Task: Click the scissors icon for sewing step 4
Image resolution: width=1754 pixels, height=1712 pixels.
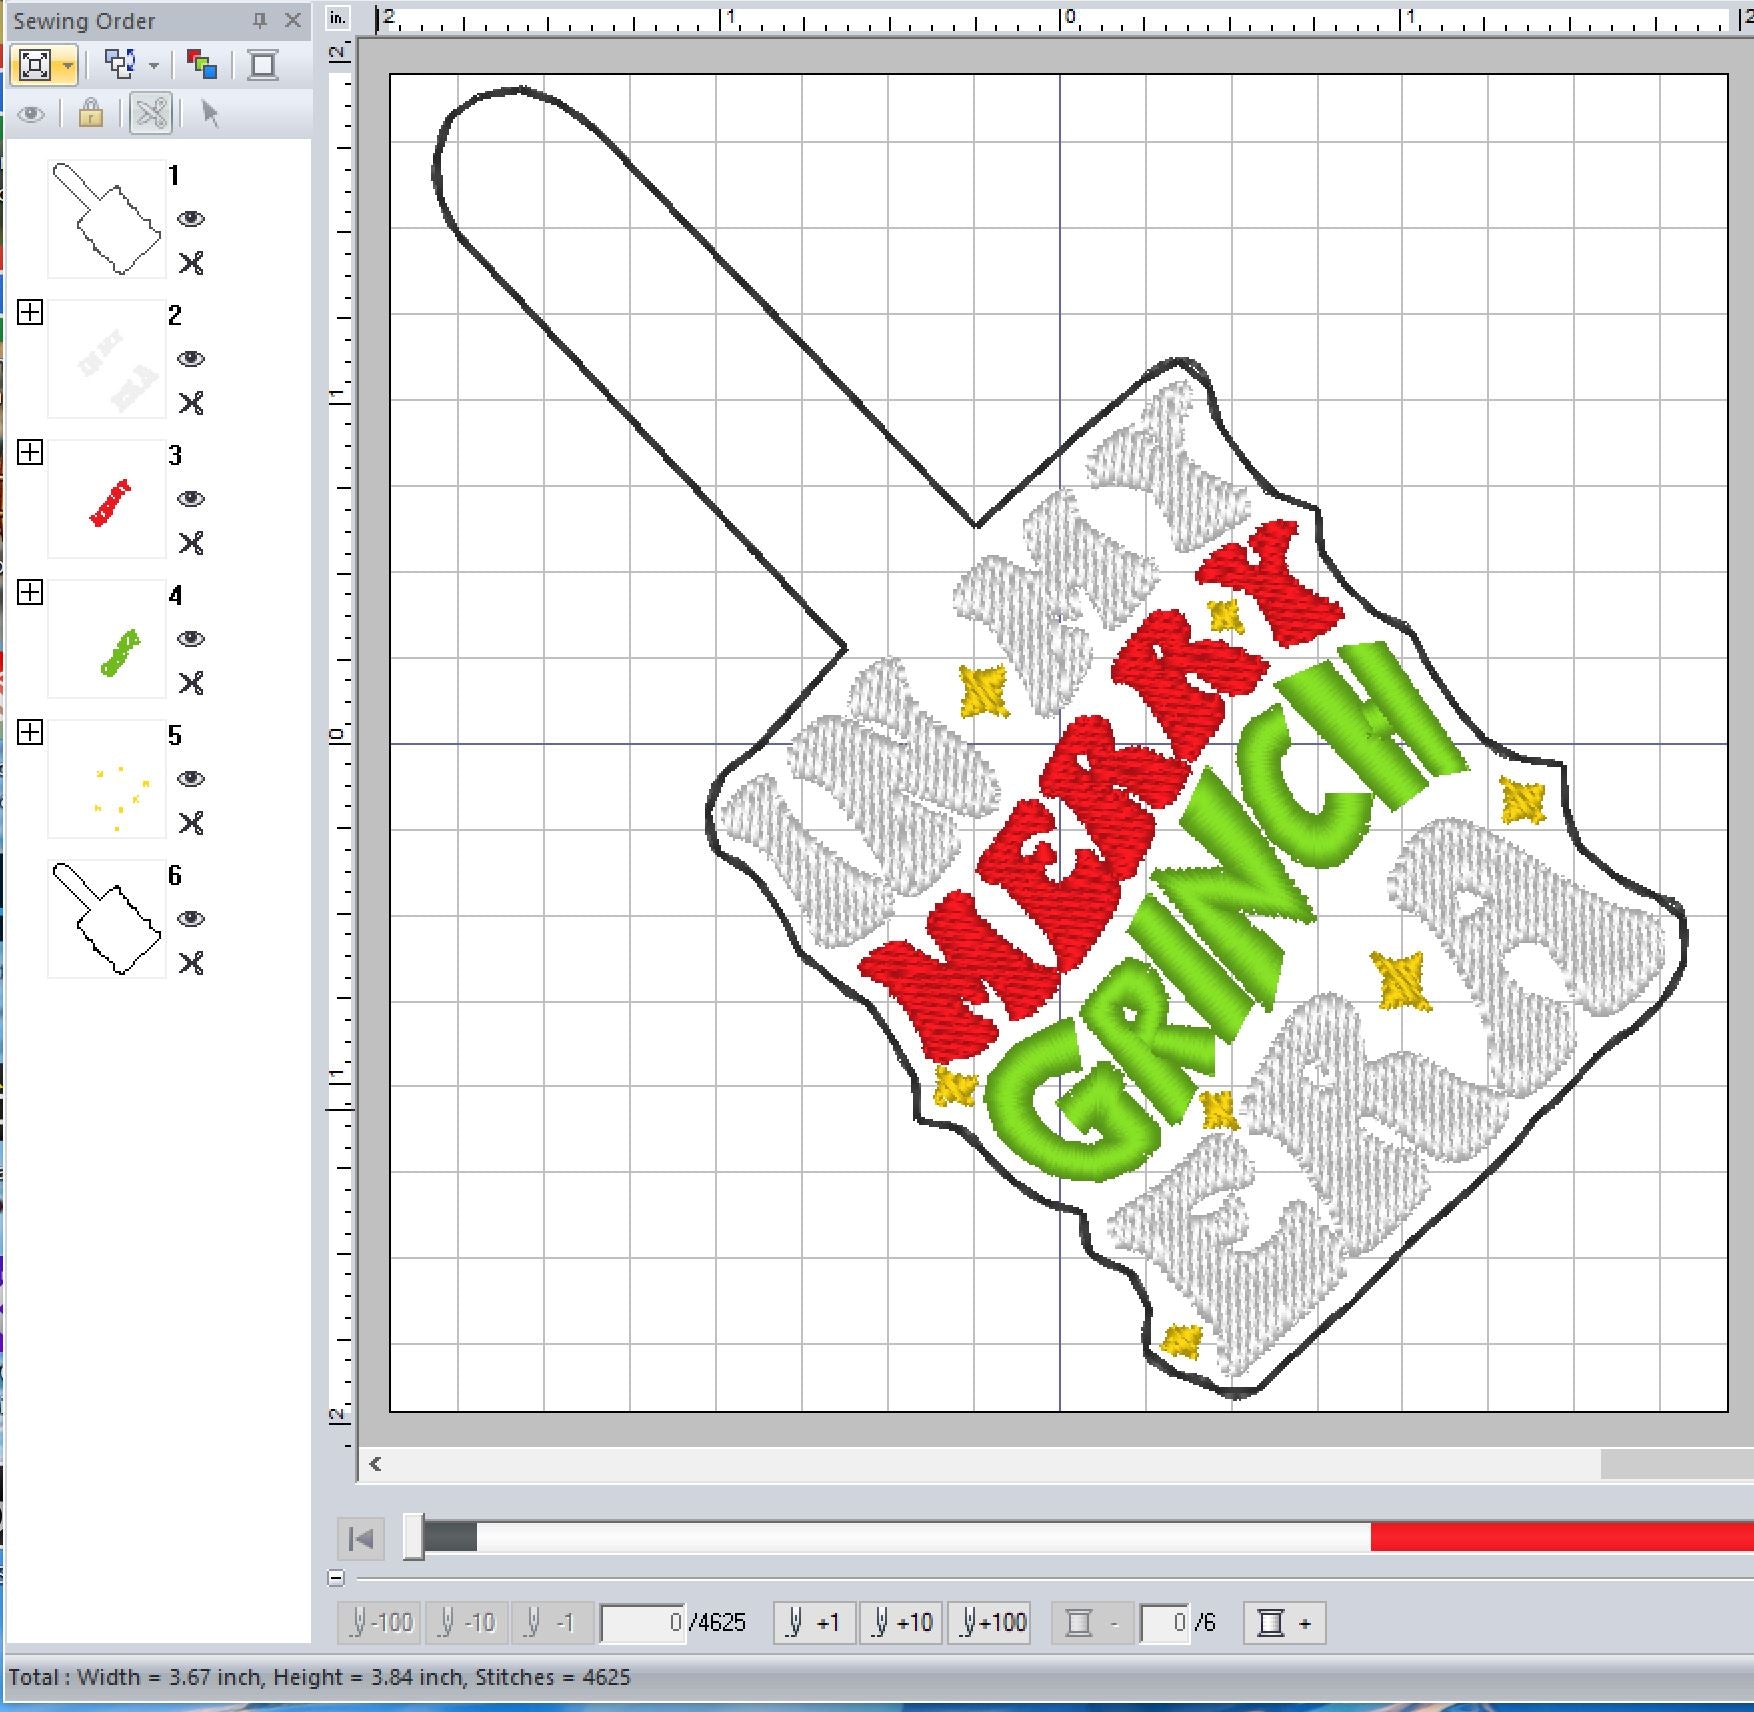Action: pyautogui.click(x=191, y=683)
